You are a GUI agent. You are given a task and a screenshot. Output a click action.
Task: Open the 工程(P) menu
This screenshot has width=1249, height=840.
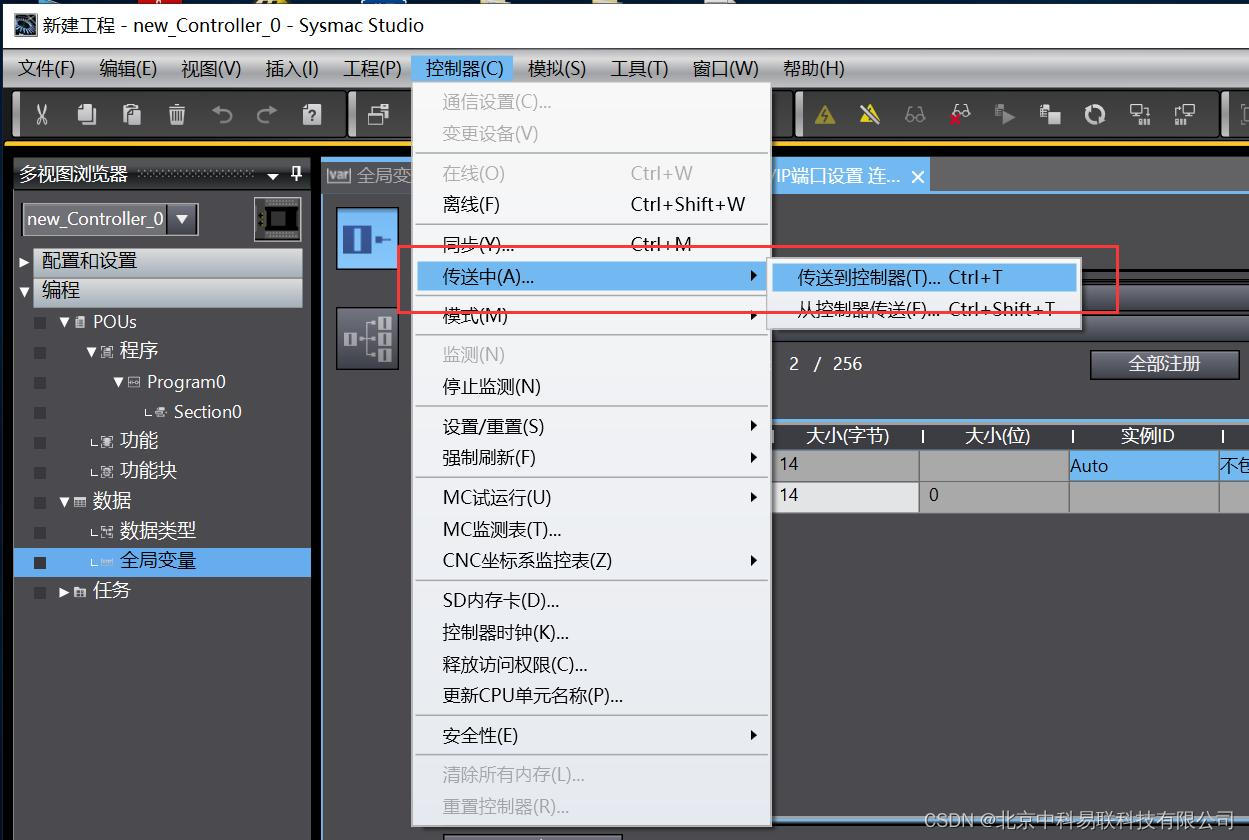coord(372,68)
